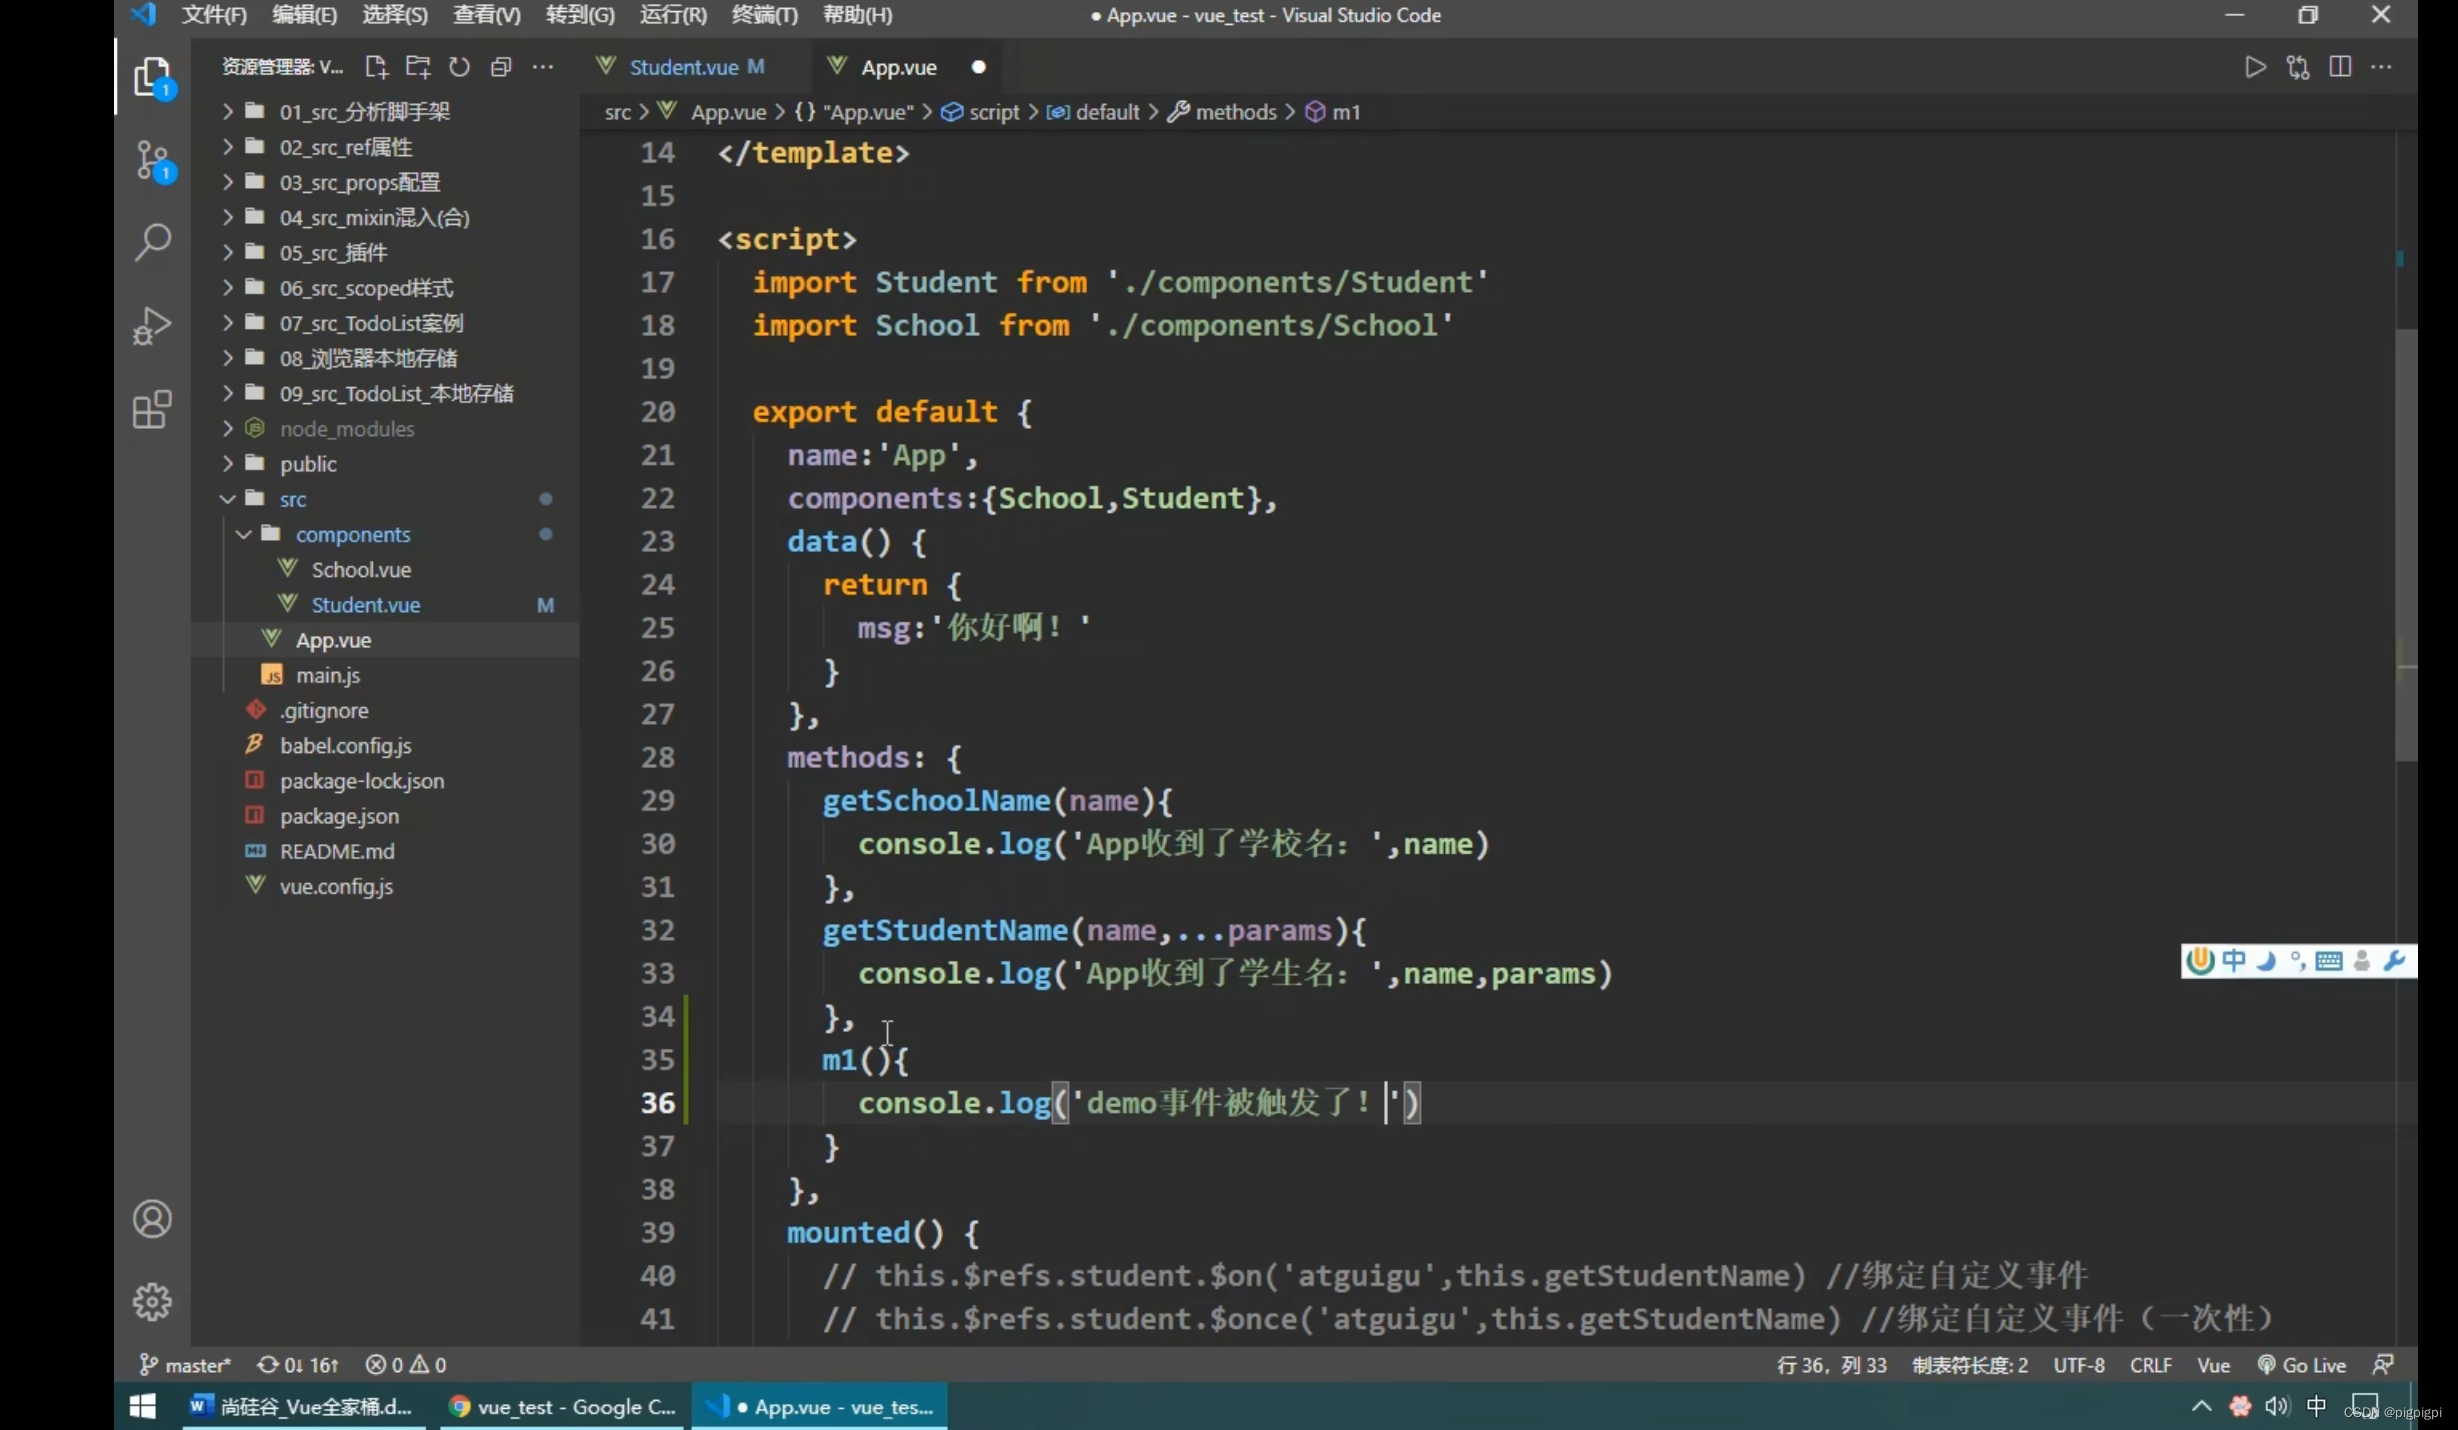The width and height of the screenshot is (2458, 1430).
Task: Toggle punctuation mode on IME toolbar
Action: click(x=2298, y=961)
